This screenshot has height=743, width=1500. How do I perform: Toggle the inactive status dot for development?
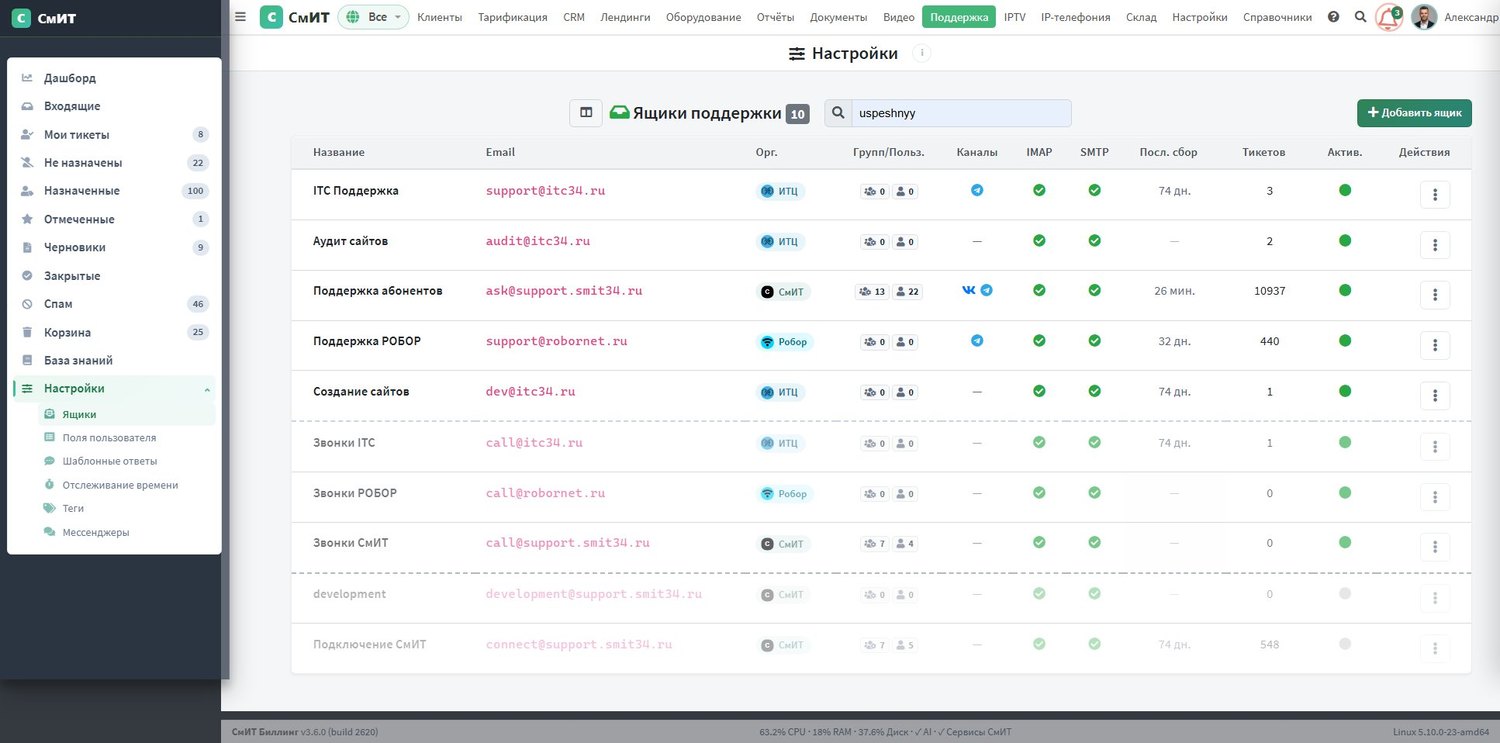tap(1345, 594)
